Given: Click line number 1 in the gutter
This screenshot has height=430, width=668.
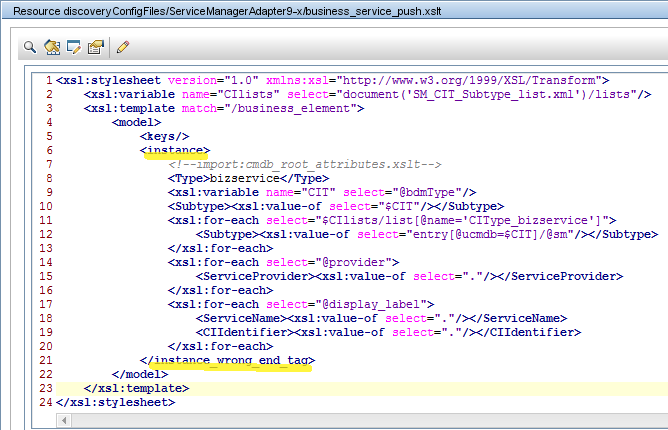Looking at the screenshot, I should [x=49, y=81].
